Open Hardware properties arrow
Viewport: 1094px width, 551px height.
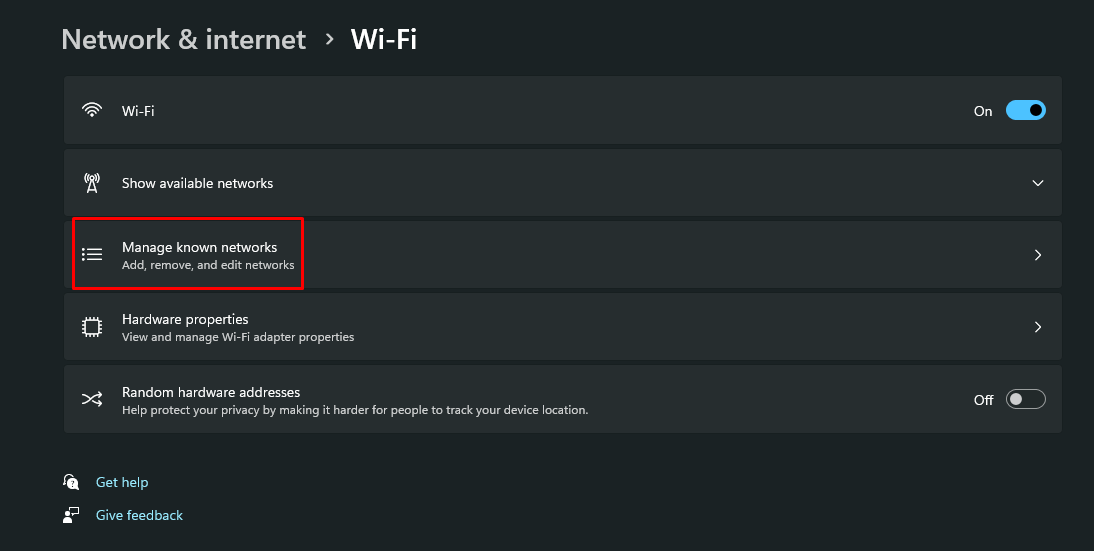[x=1037, y=326]
